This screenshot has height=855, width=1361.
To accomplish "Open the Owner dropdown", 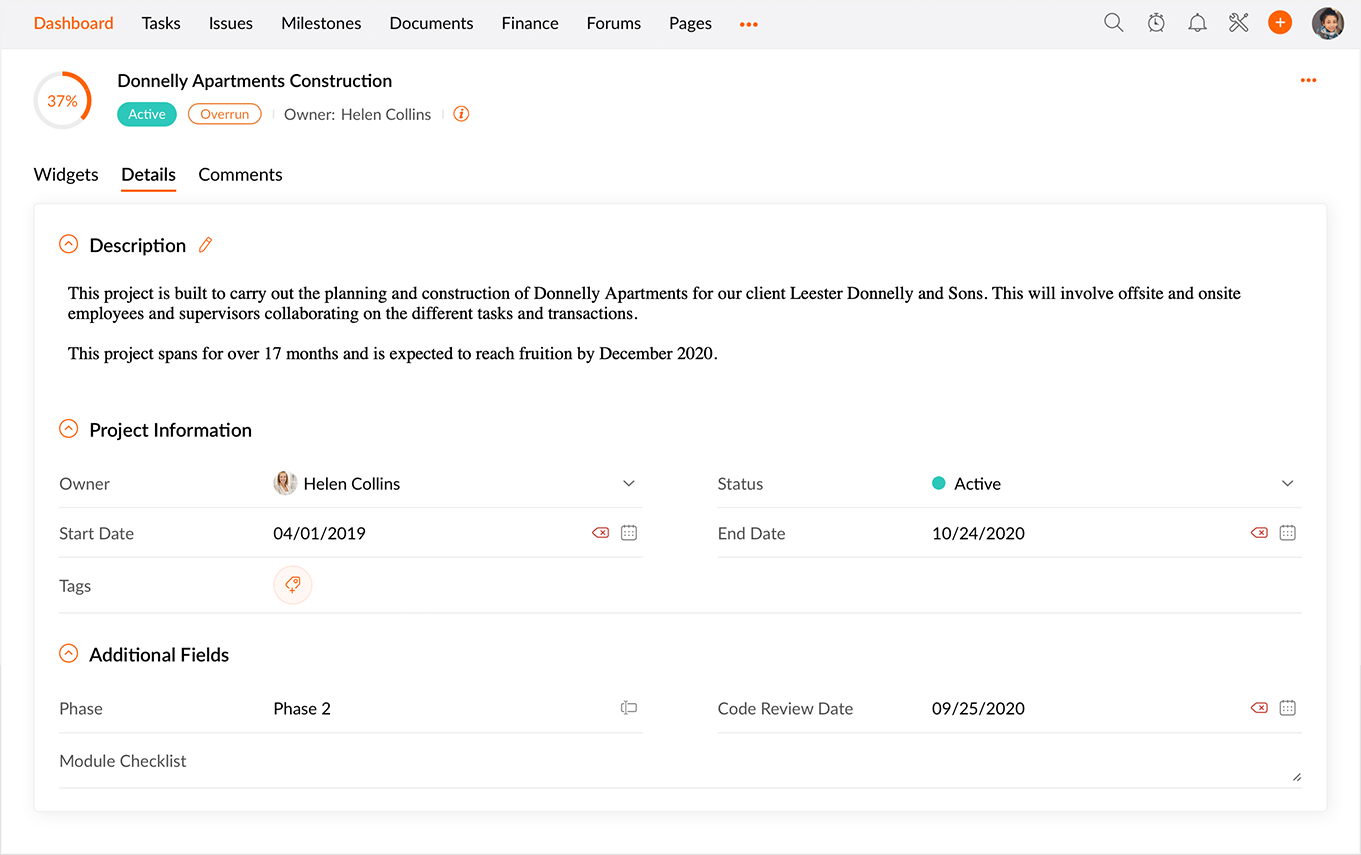I will [x=629, y=484].
